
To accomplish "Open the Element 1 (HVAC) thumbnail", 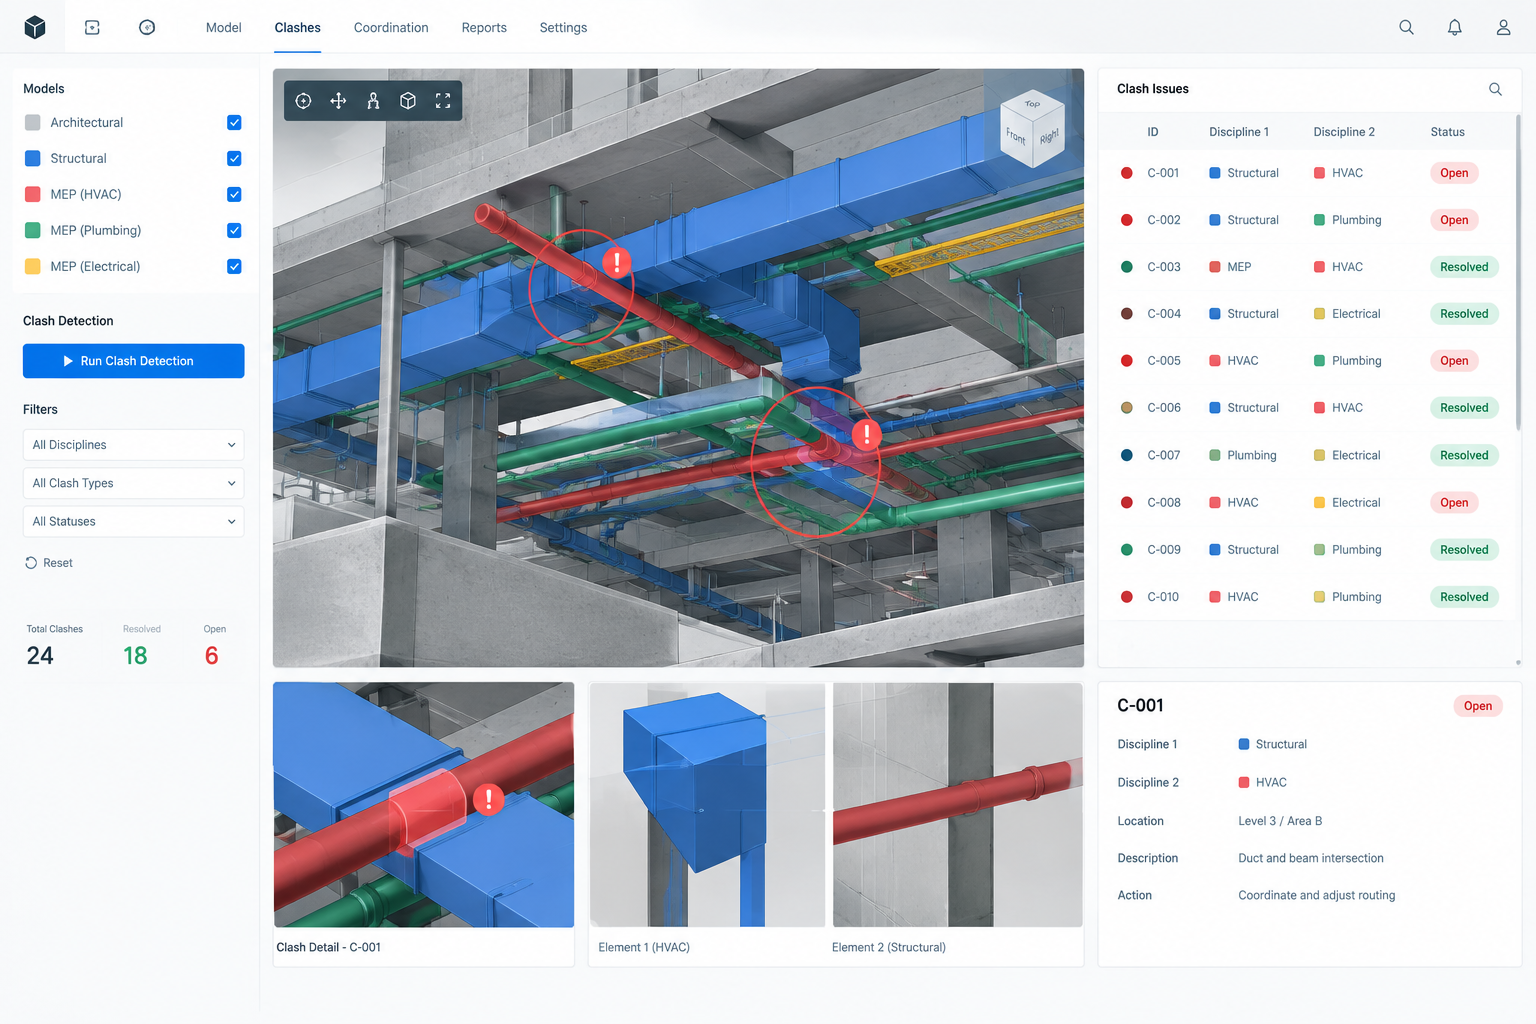I will point(707,805).
